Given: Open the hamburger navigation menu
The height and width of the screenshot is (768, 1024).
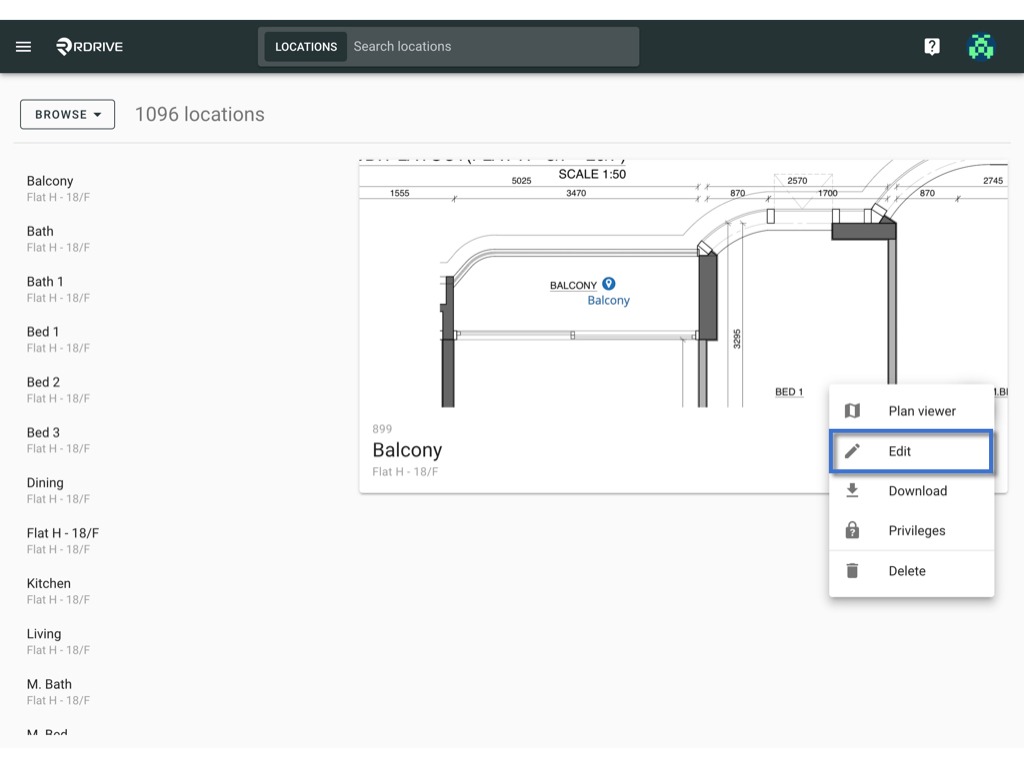Looking at the screenshot, I should pos(24,46).
